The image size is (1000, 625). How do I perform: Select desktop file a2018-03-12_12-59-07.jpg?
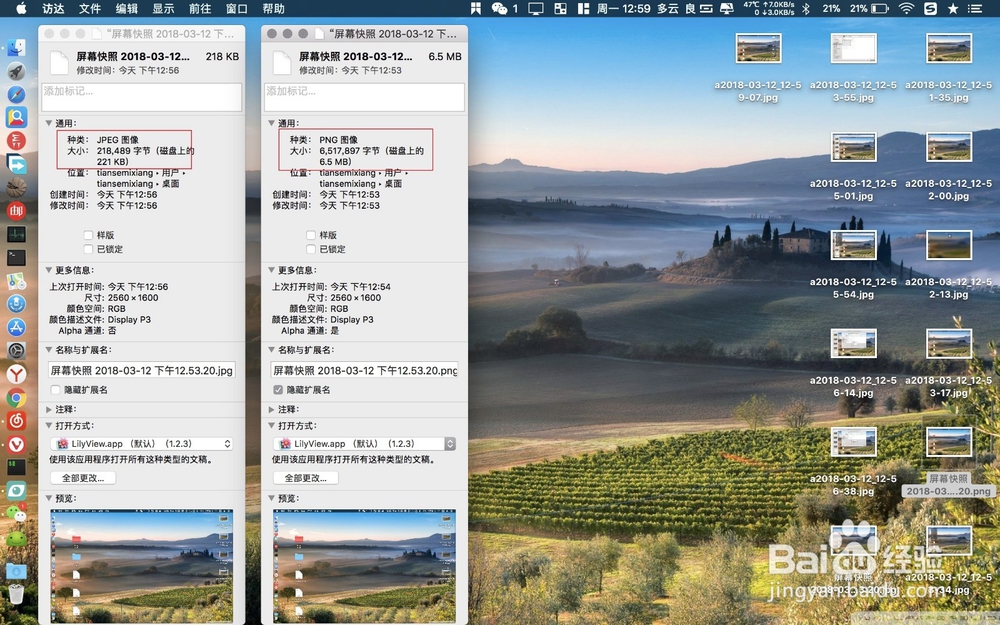(x=758, y=49)
